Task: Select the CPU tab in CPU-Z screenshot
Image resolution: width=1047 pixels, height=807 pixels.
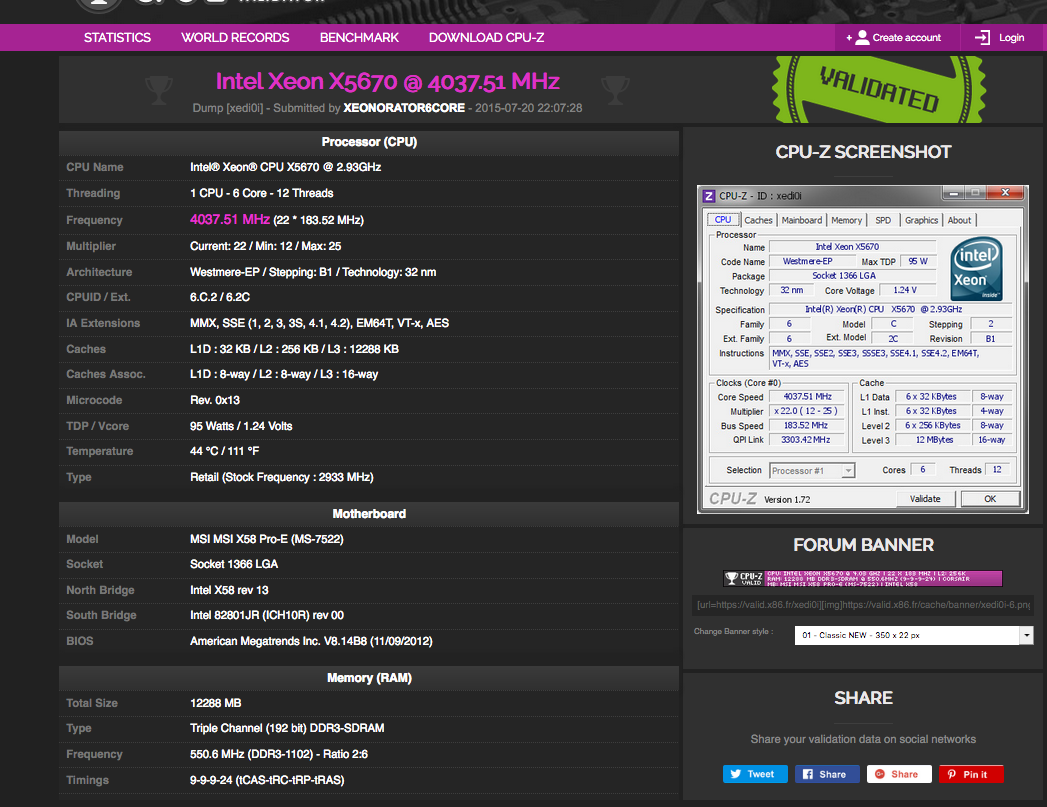Action: (722, 220)
